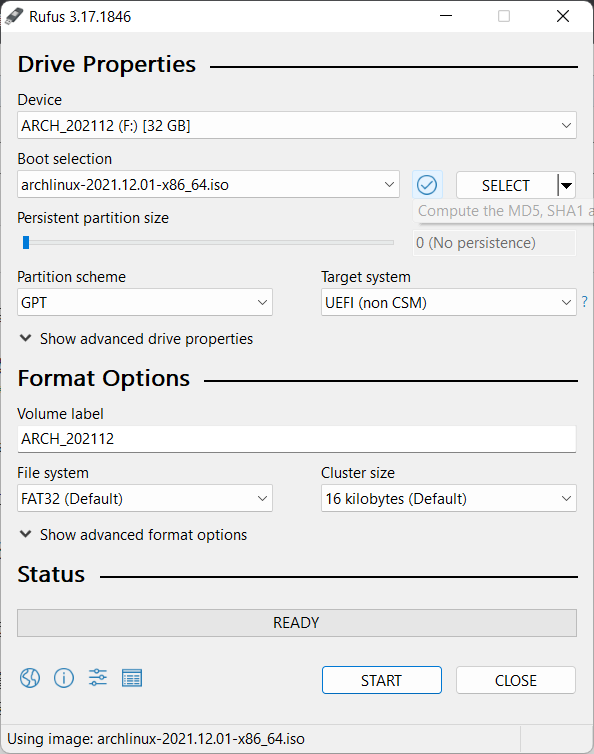
Task: Open the Partition scheme GPT dropdown
Action: (x=145, y=302)
